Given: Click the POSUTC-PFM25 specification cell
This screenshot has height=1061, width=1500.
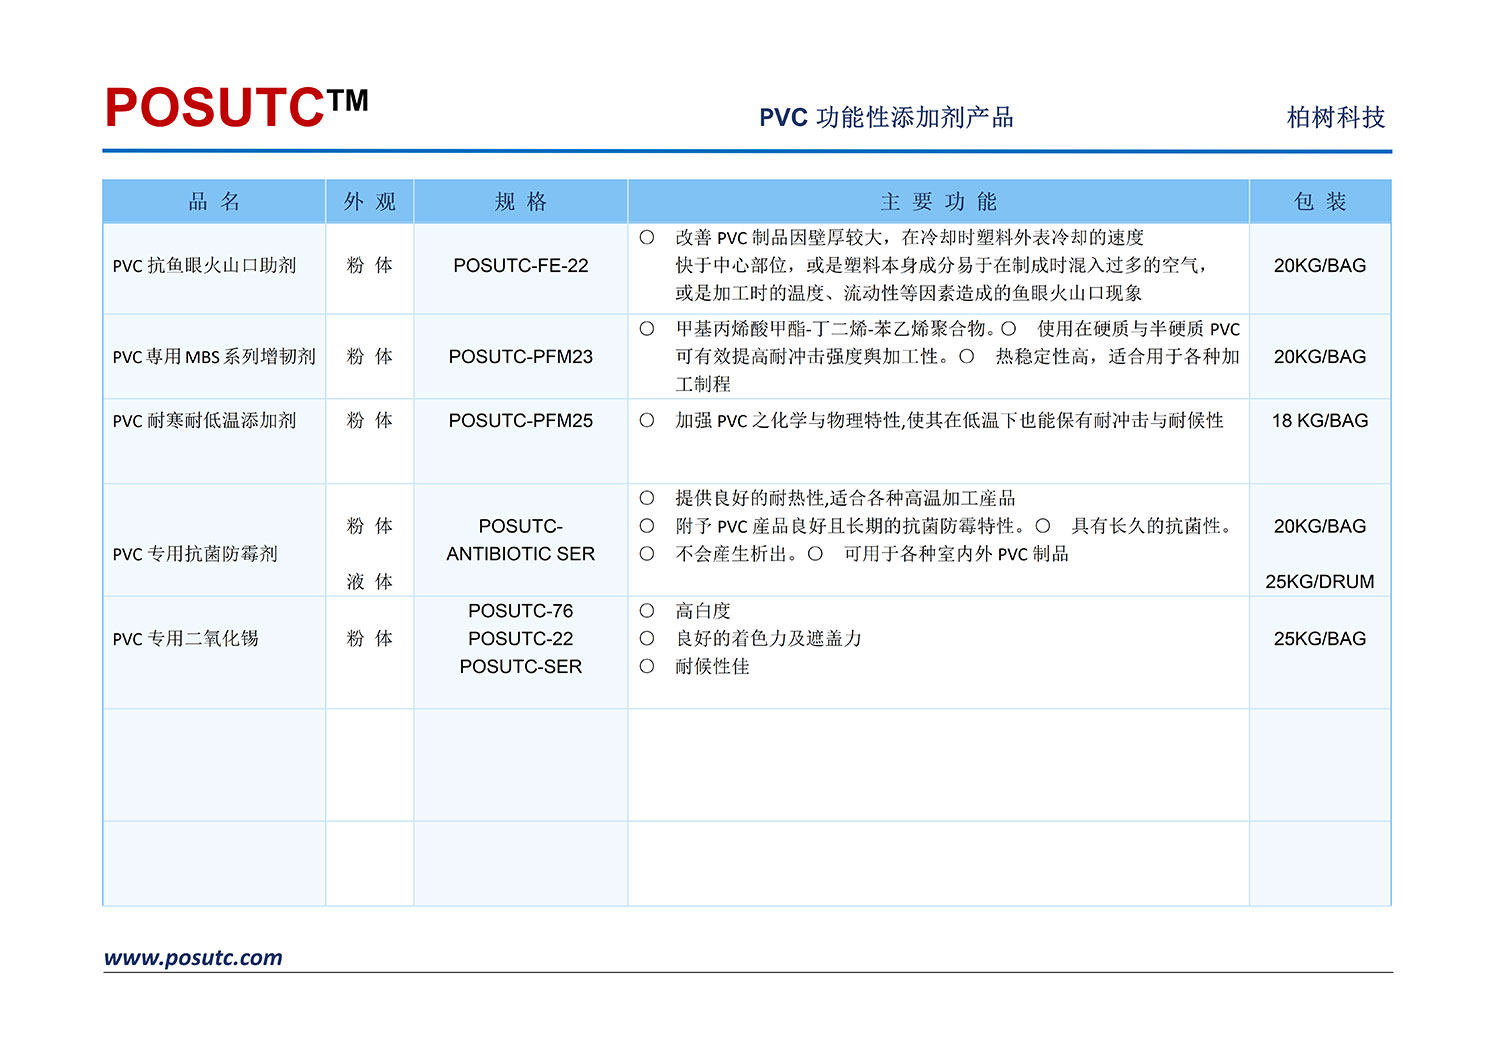Looking at the screenshot, I should point(521,421).
